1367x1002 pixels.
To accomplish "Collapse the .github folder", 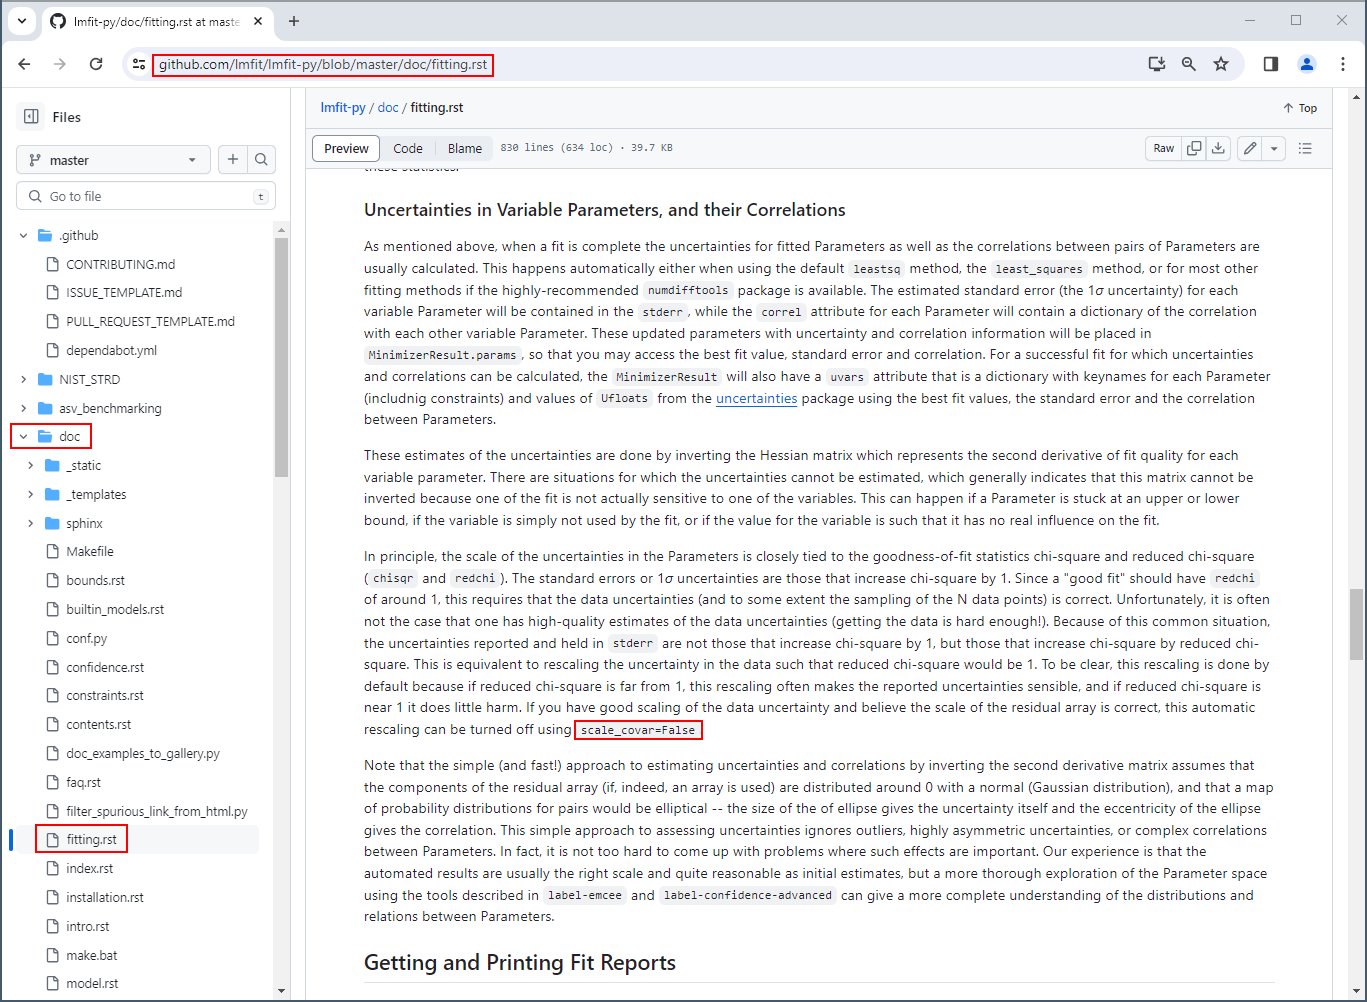I will (x=24, y=236).
